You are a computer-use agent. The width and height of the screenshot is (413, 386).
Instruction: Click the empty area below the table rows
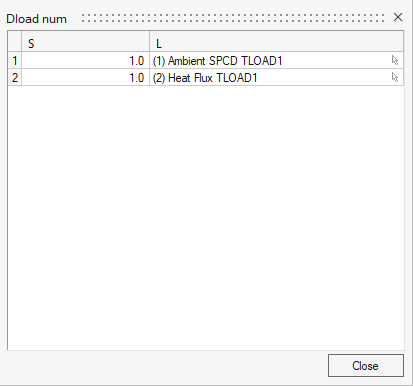(x=206, y=217)
